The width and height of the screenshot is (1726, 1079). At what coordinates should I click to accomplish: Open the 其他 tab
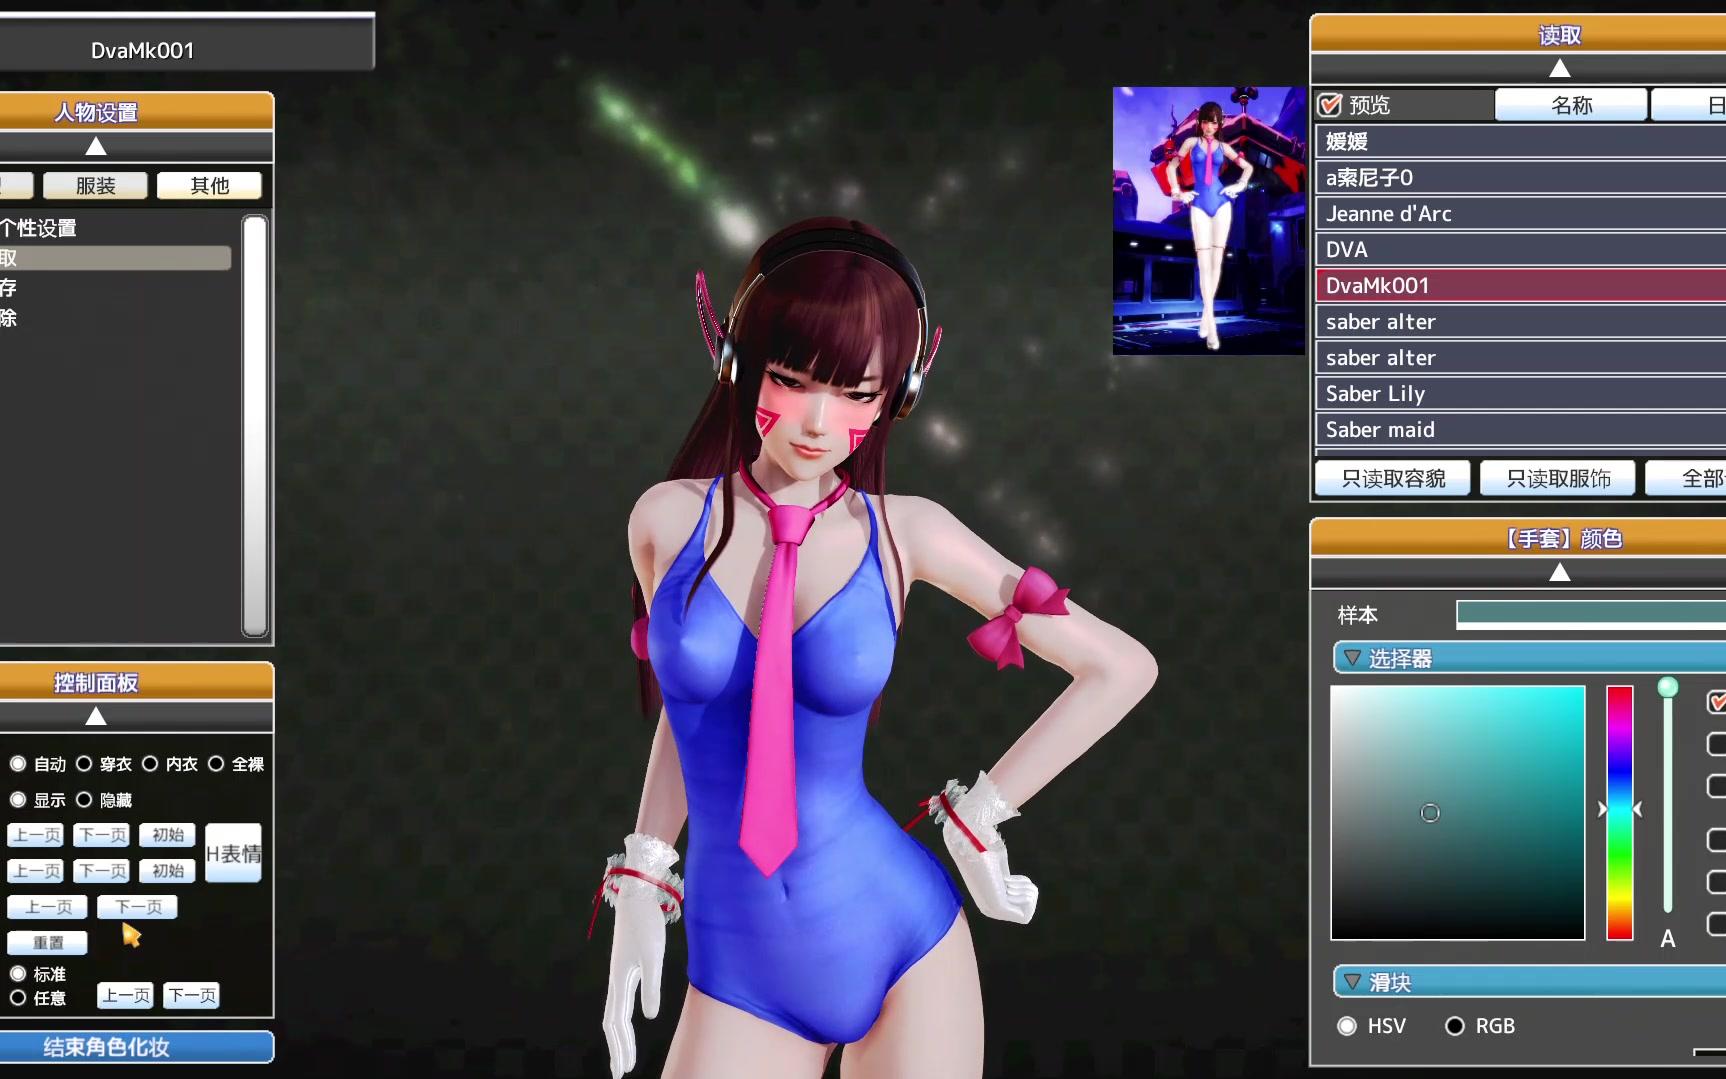[x=210, y=186]
